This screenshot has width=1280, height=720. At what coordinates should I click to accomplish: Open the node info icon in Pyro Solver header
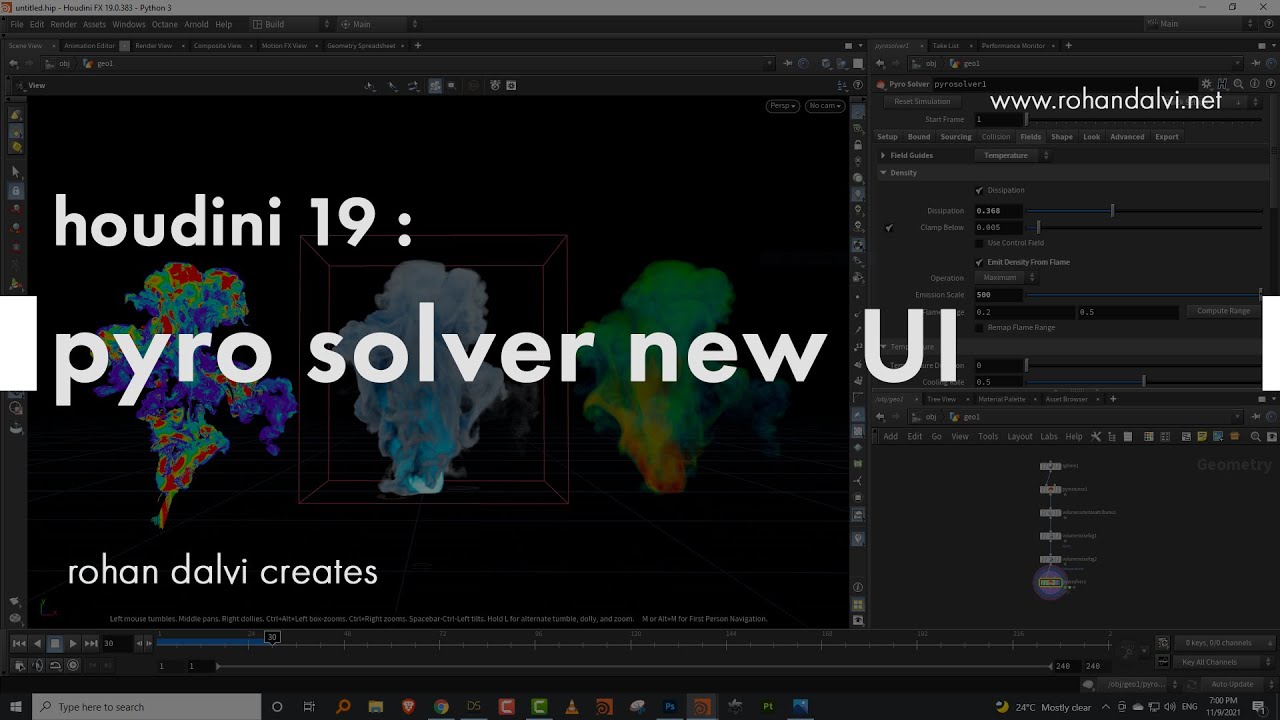[1254, 84]
